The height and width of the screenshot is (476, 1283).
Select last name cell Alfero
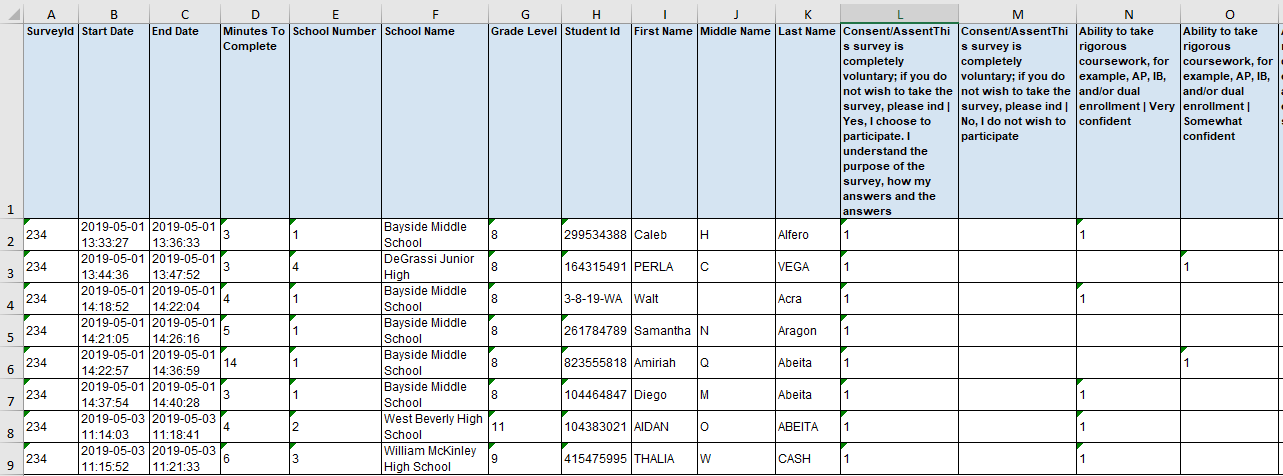pyautogui.click(x=808, y=235)
